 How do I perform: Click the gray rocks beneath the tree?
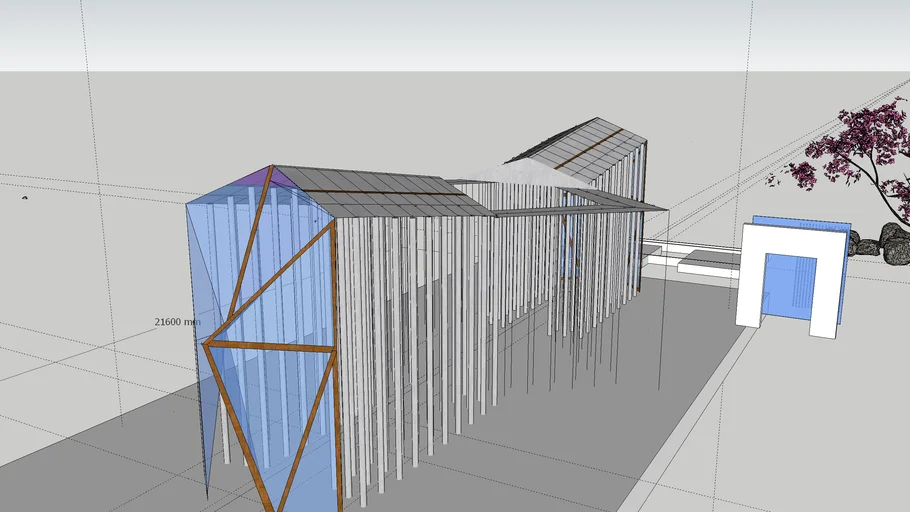(x=892, y=240)
